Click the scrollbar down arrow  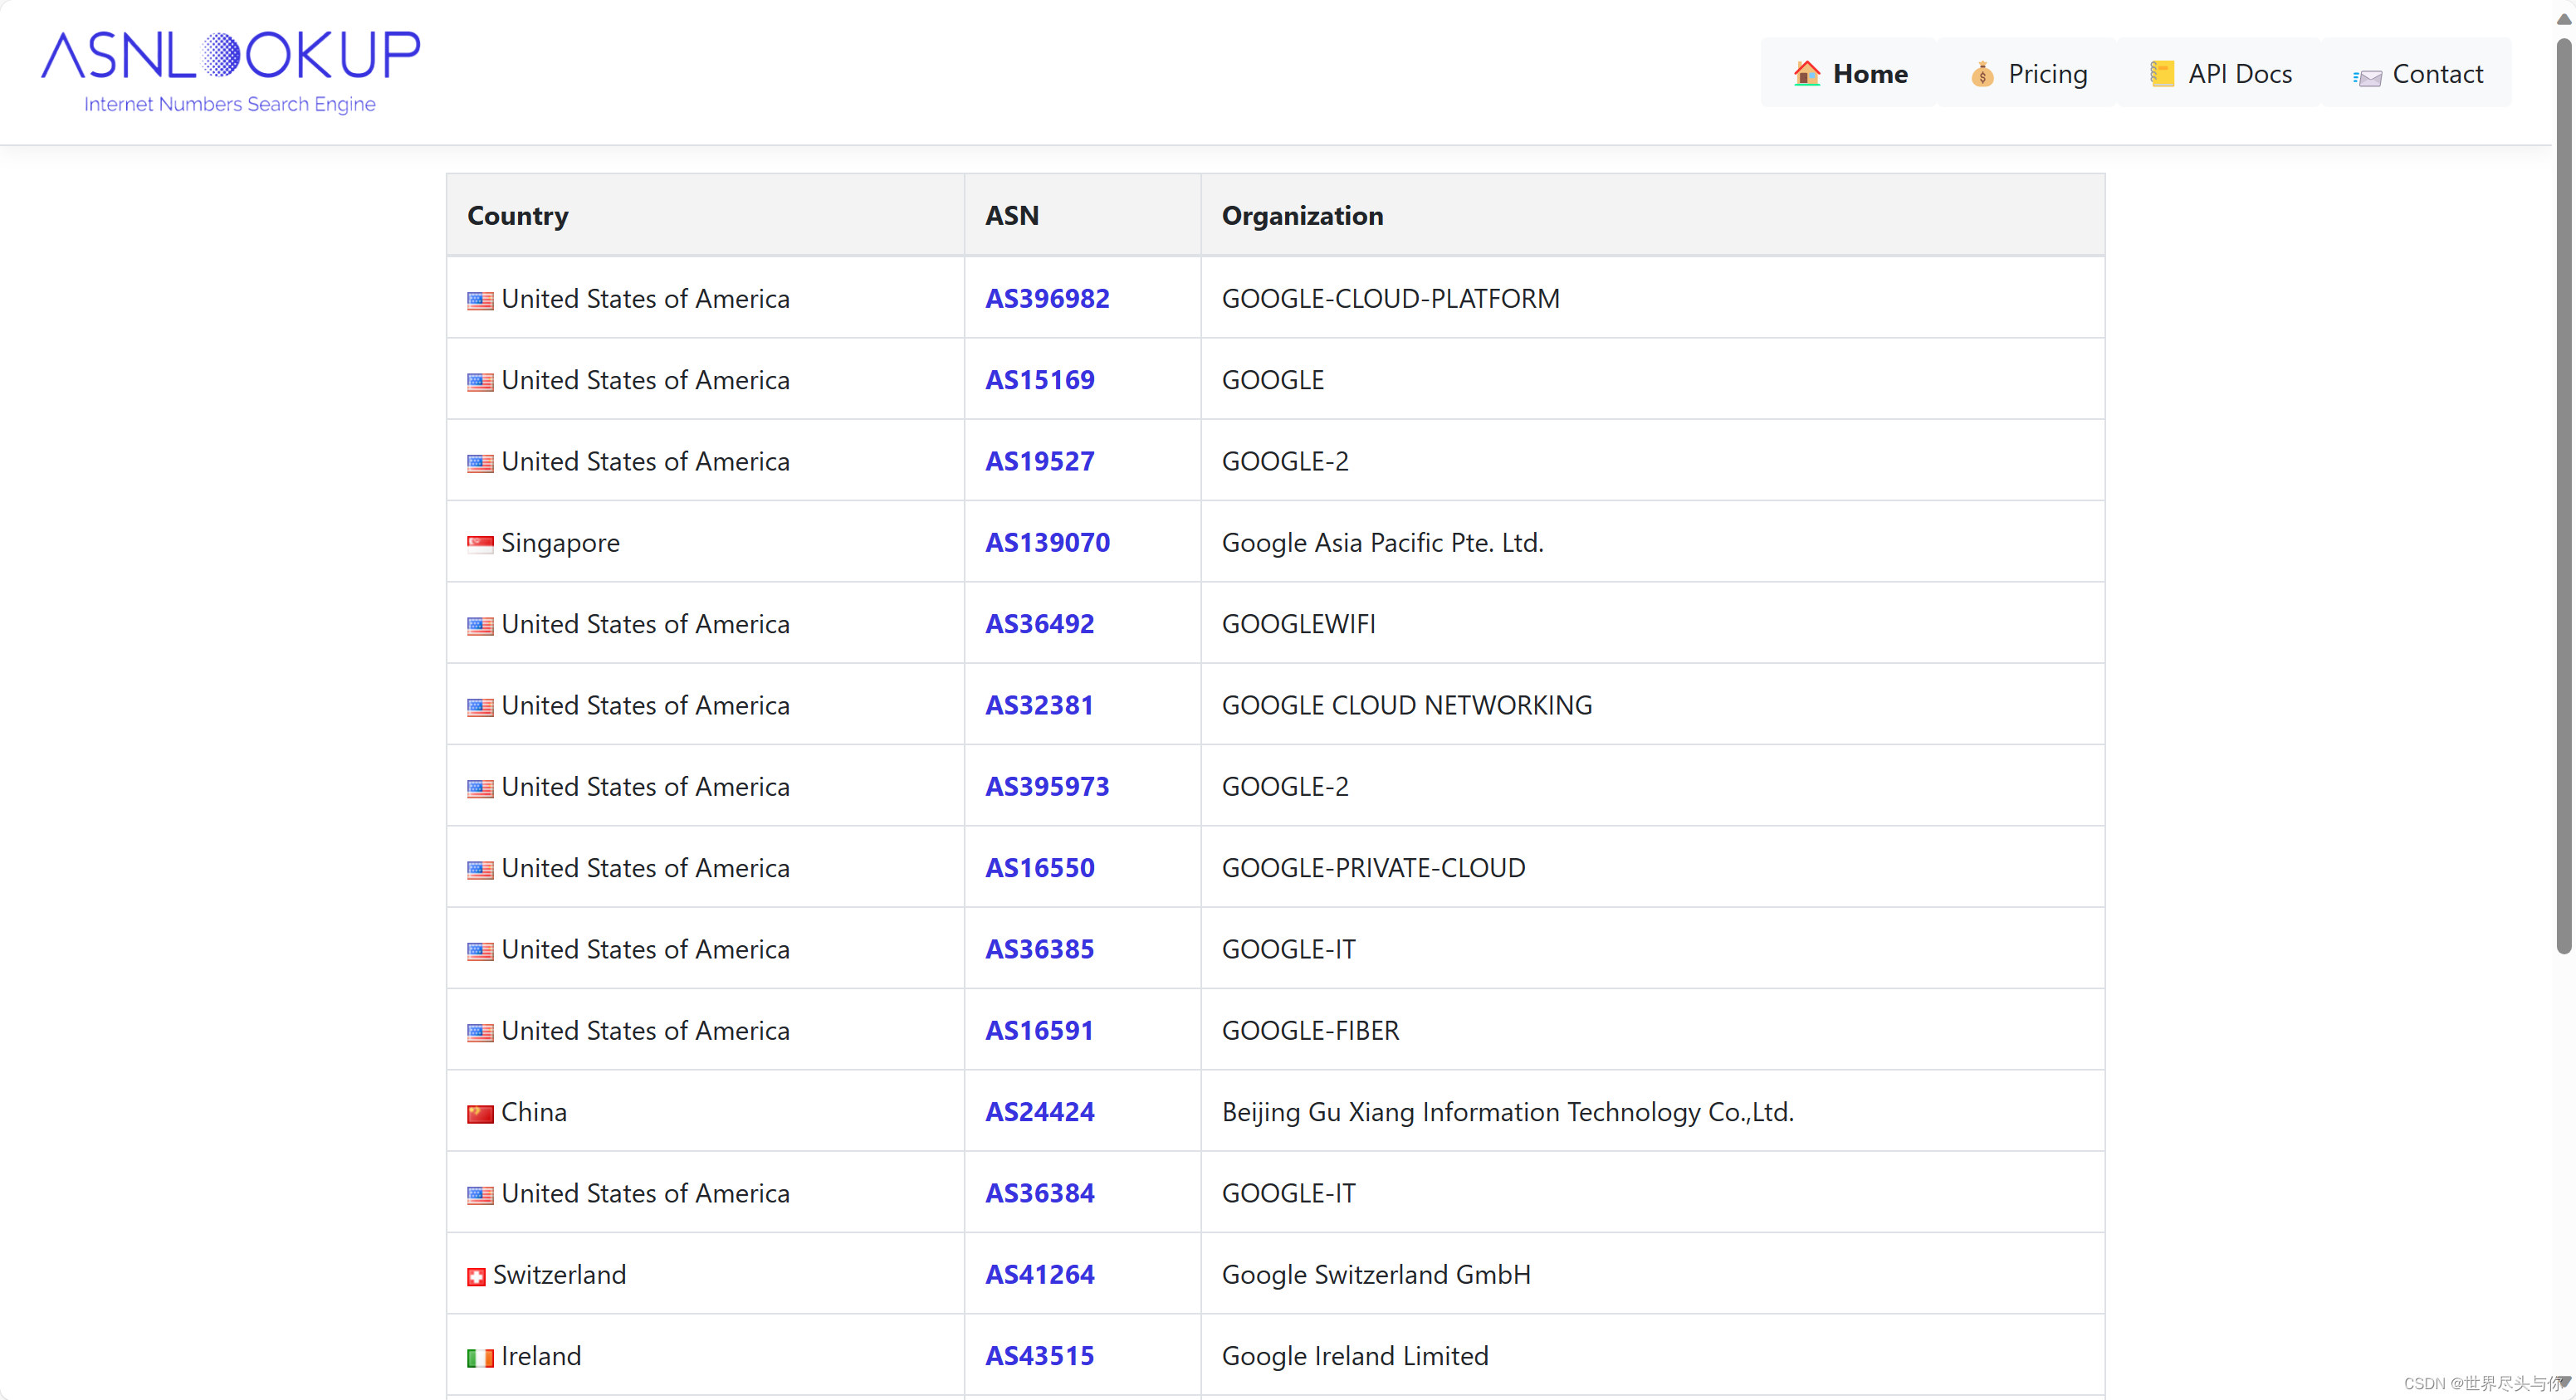coord(2564,1382)
